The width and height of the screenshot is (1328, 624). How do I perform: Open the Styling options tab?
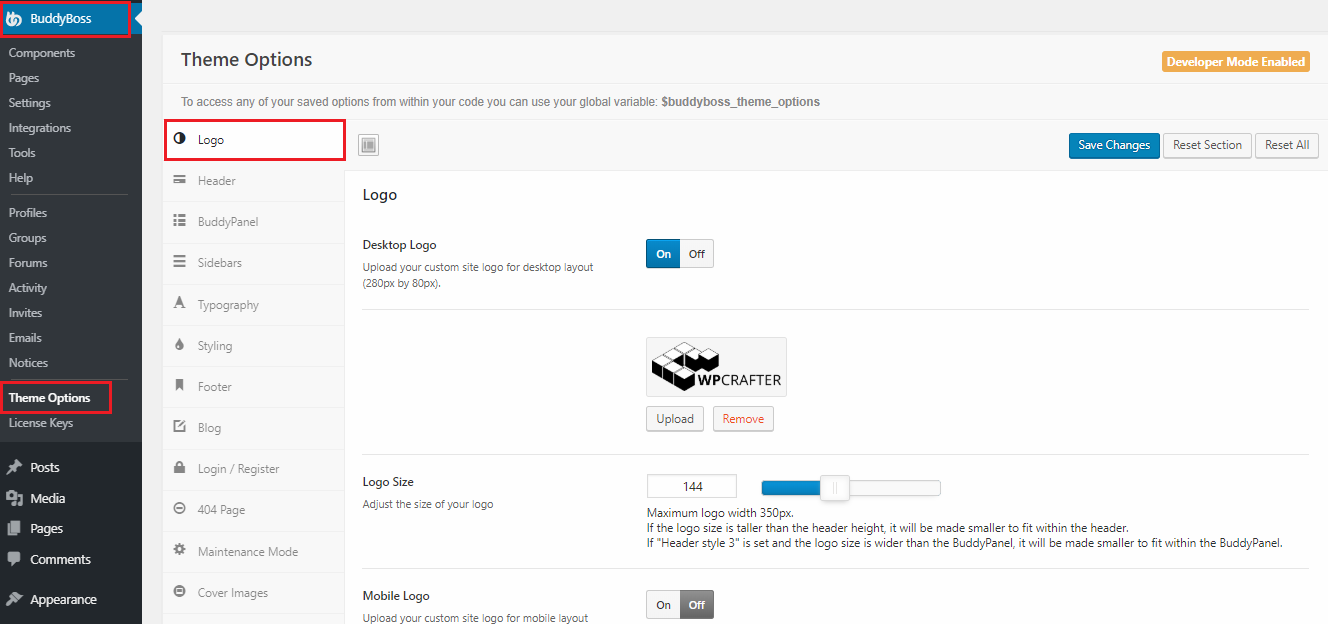tap(254, 346)
